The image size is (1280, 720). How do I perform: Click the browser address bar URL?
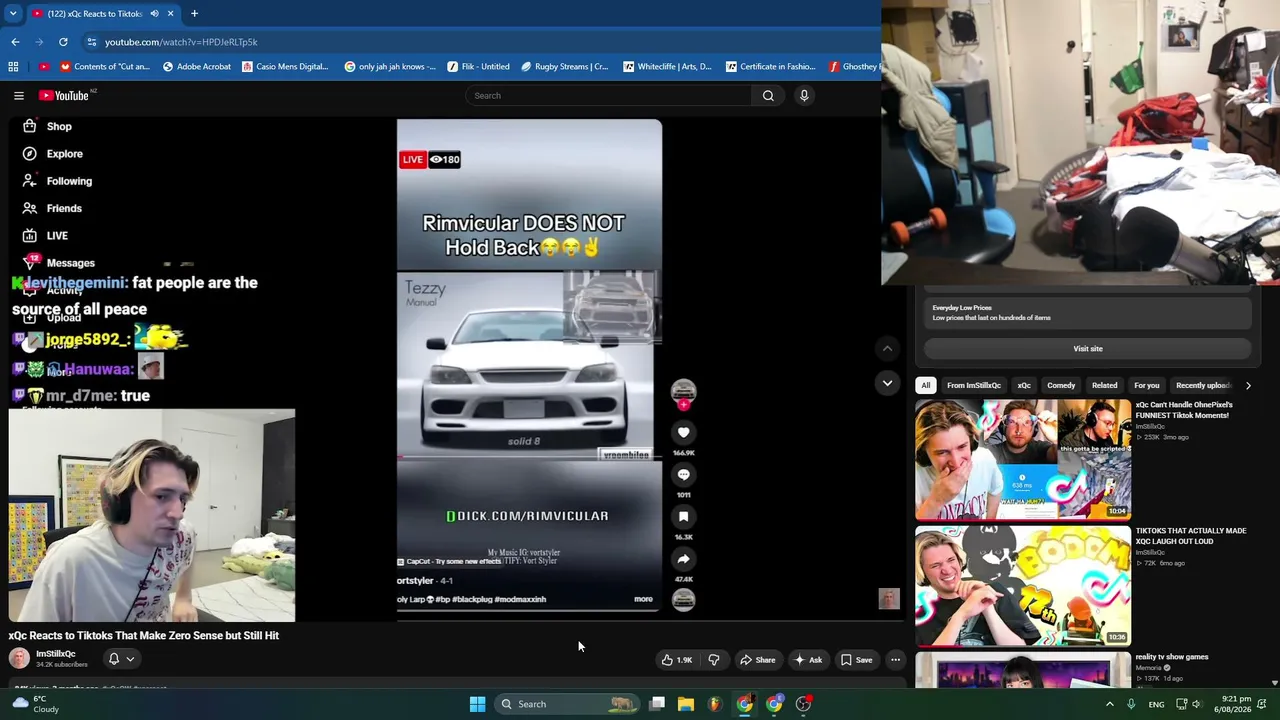(x=181, y=42)
